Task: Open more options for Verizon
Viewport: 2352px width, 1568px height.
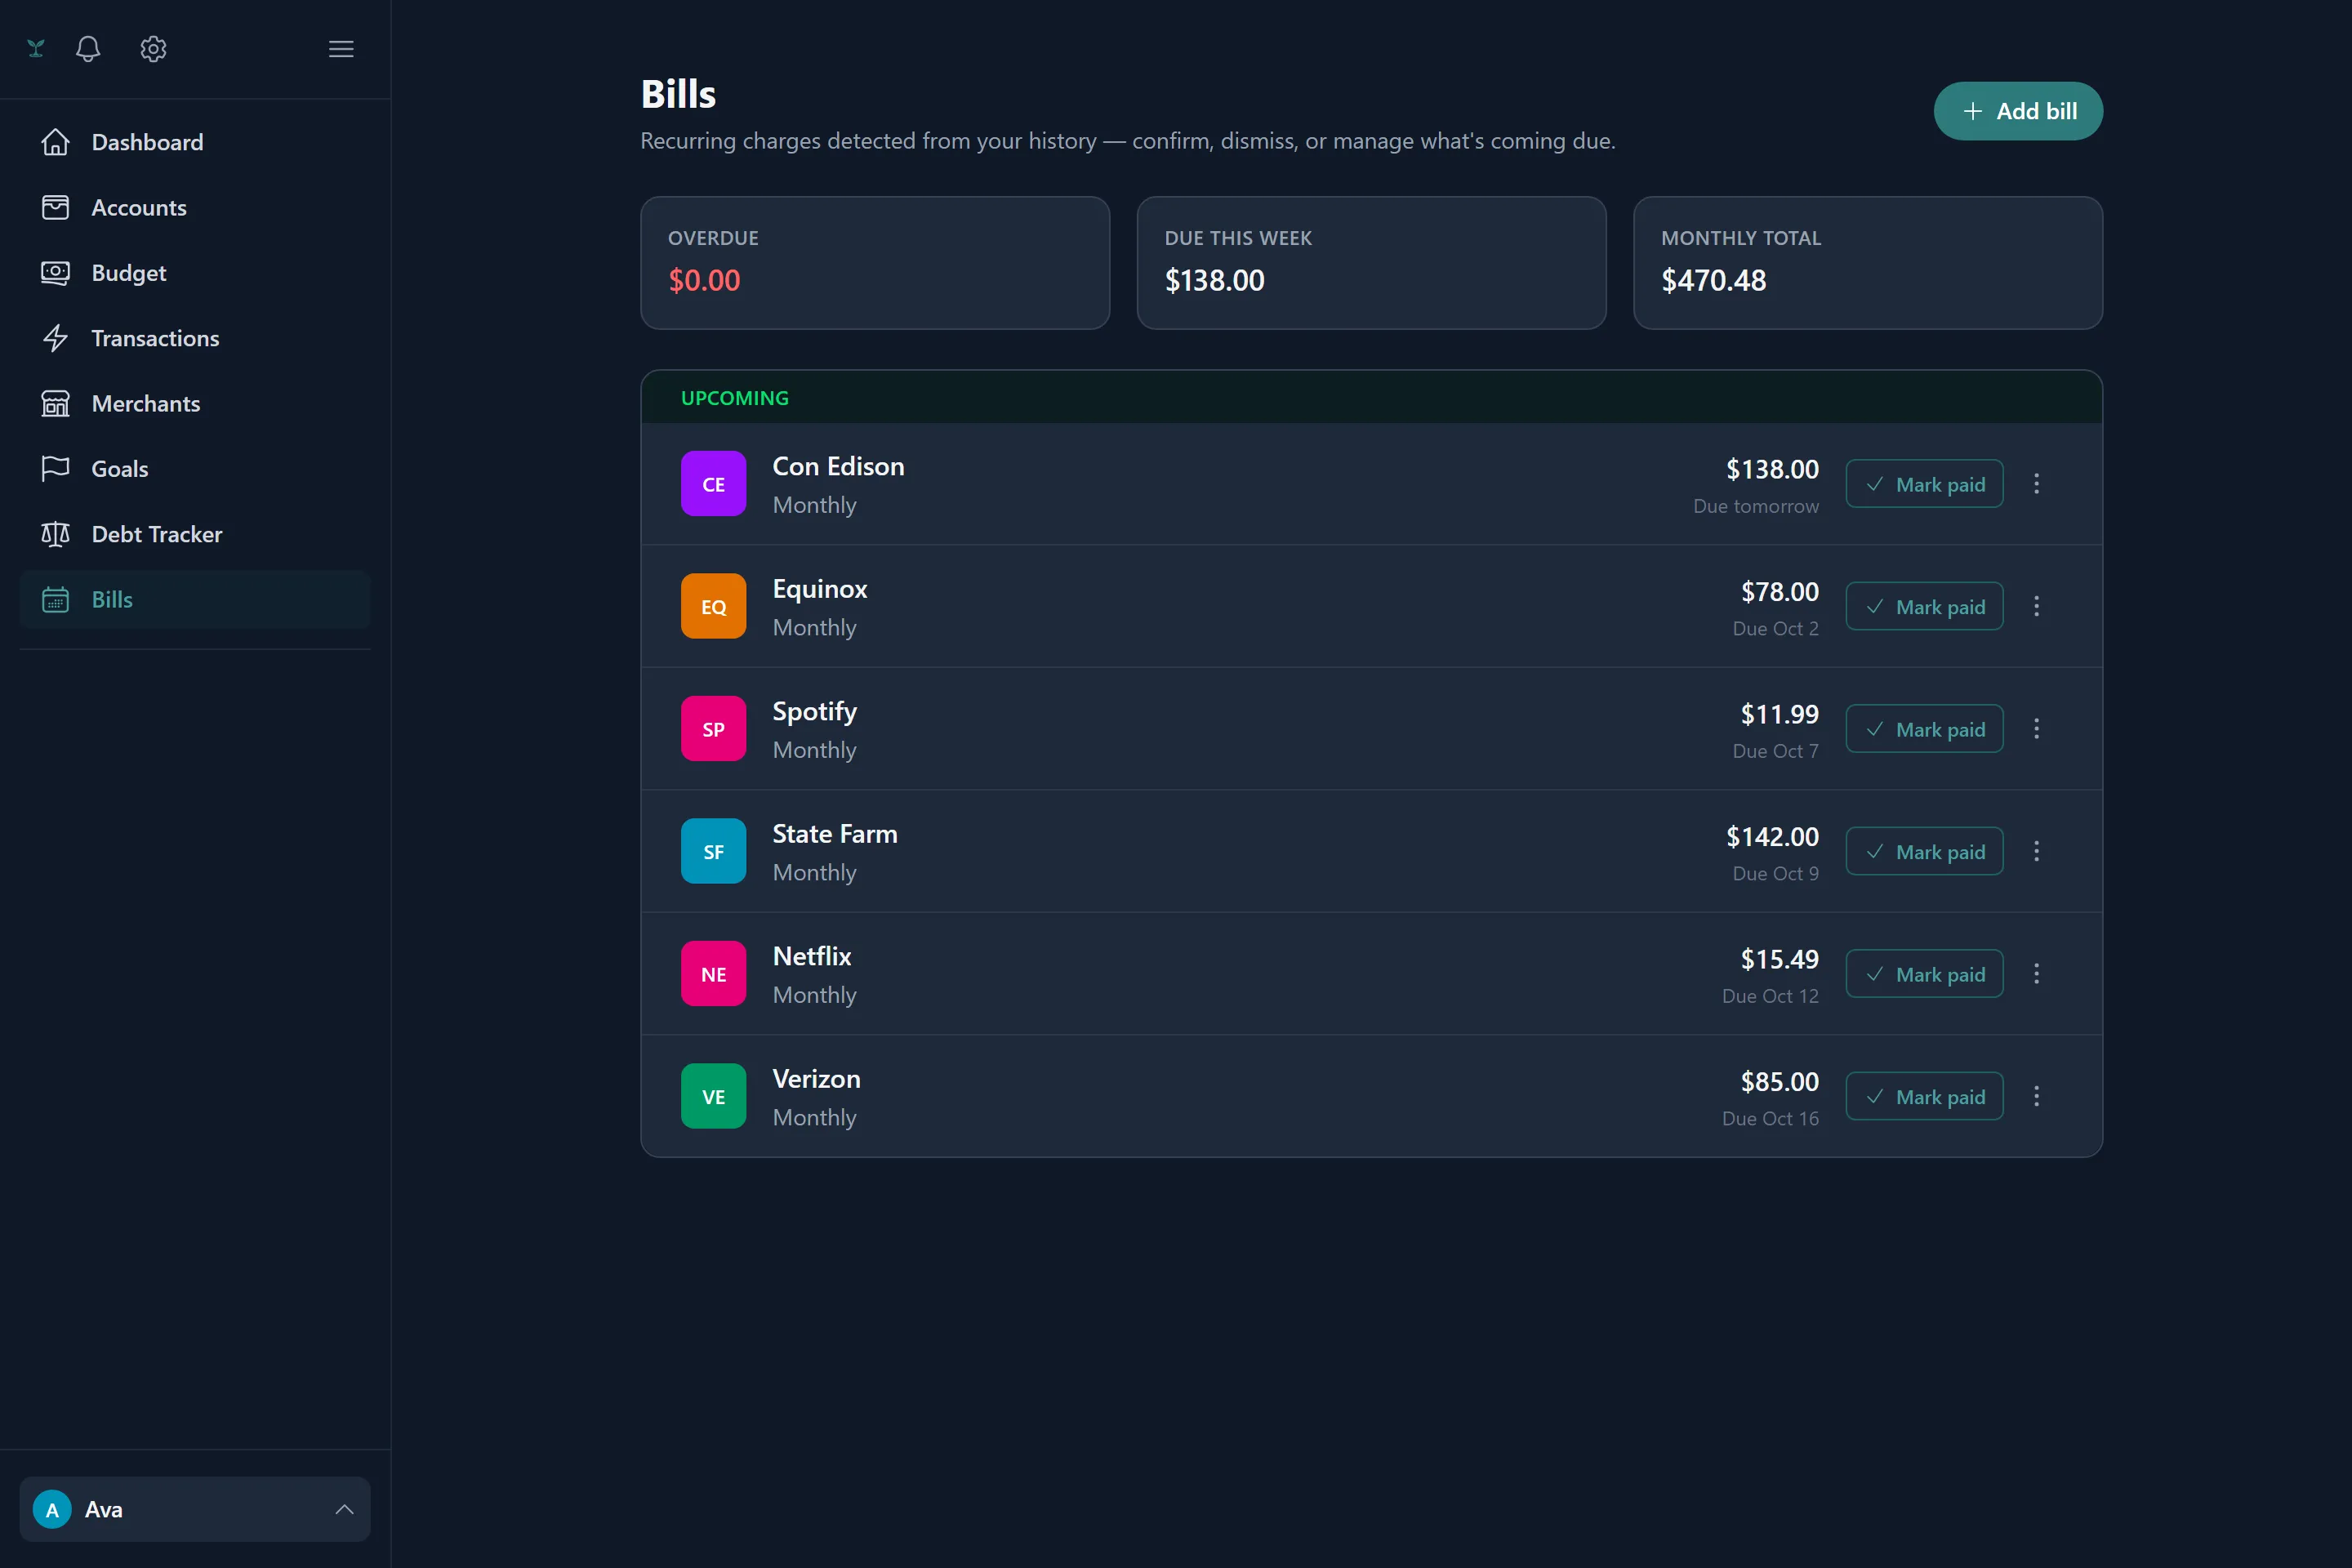Action: pyautogui.click(x=2036, y=1097)
